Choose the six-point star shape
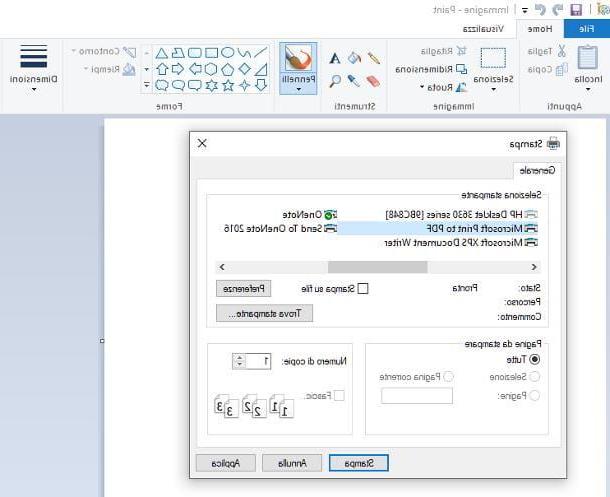 pyautogui.click(x=211, y=85)
